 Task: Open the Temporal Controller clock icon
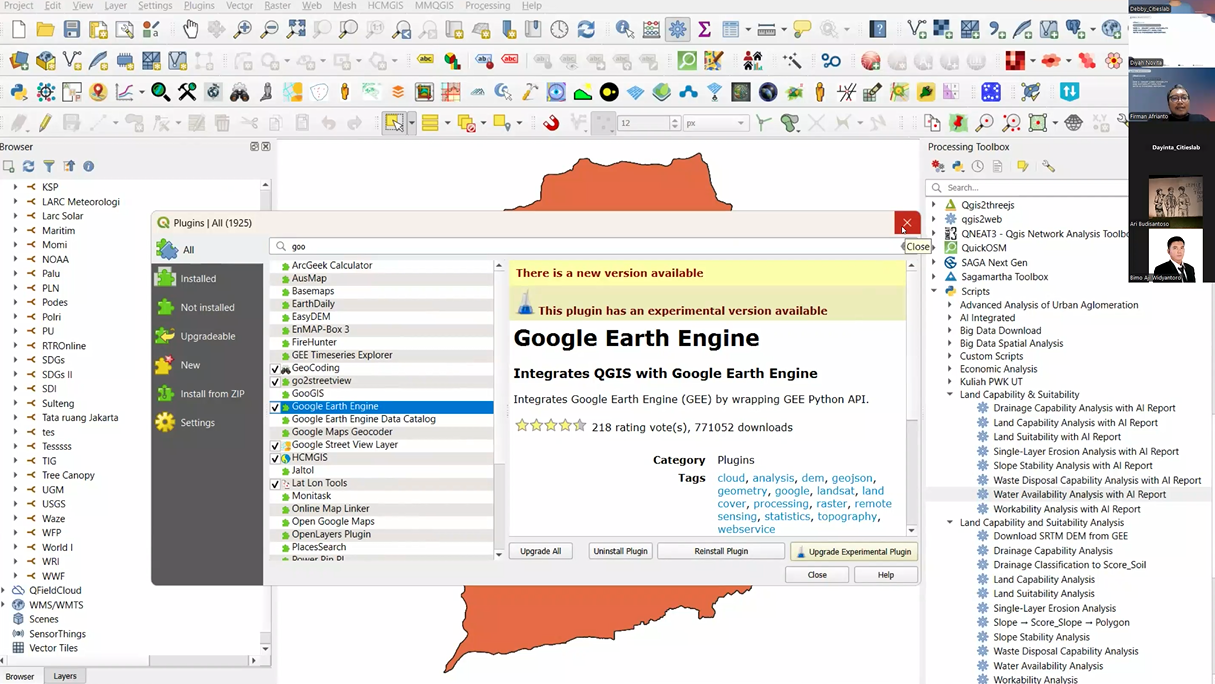pyautogui.click(x=559, y=30)
